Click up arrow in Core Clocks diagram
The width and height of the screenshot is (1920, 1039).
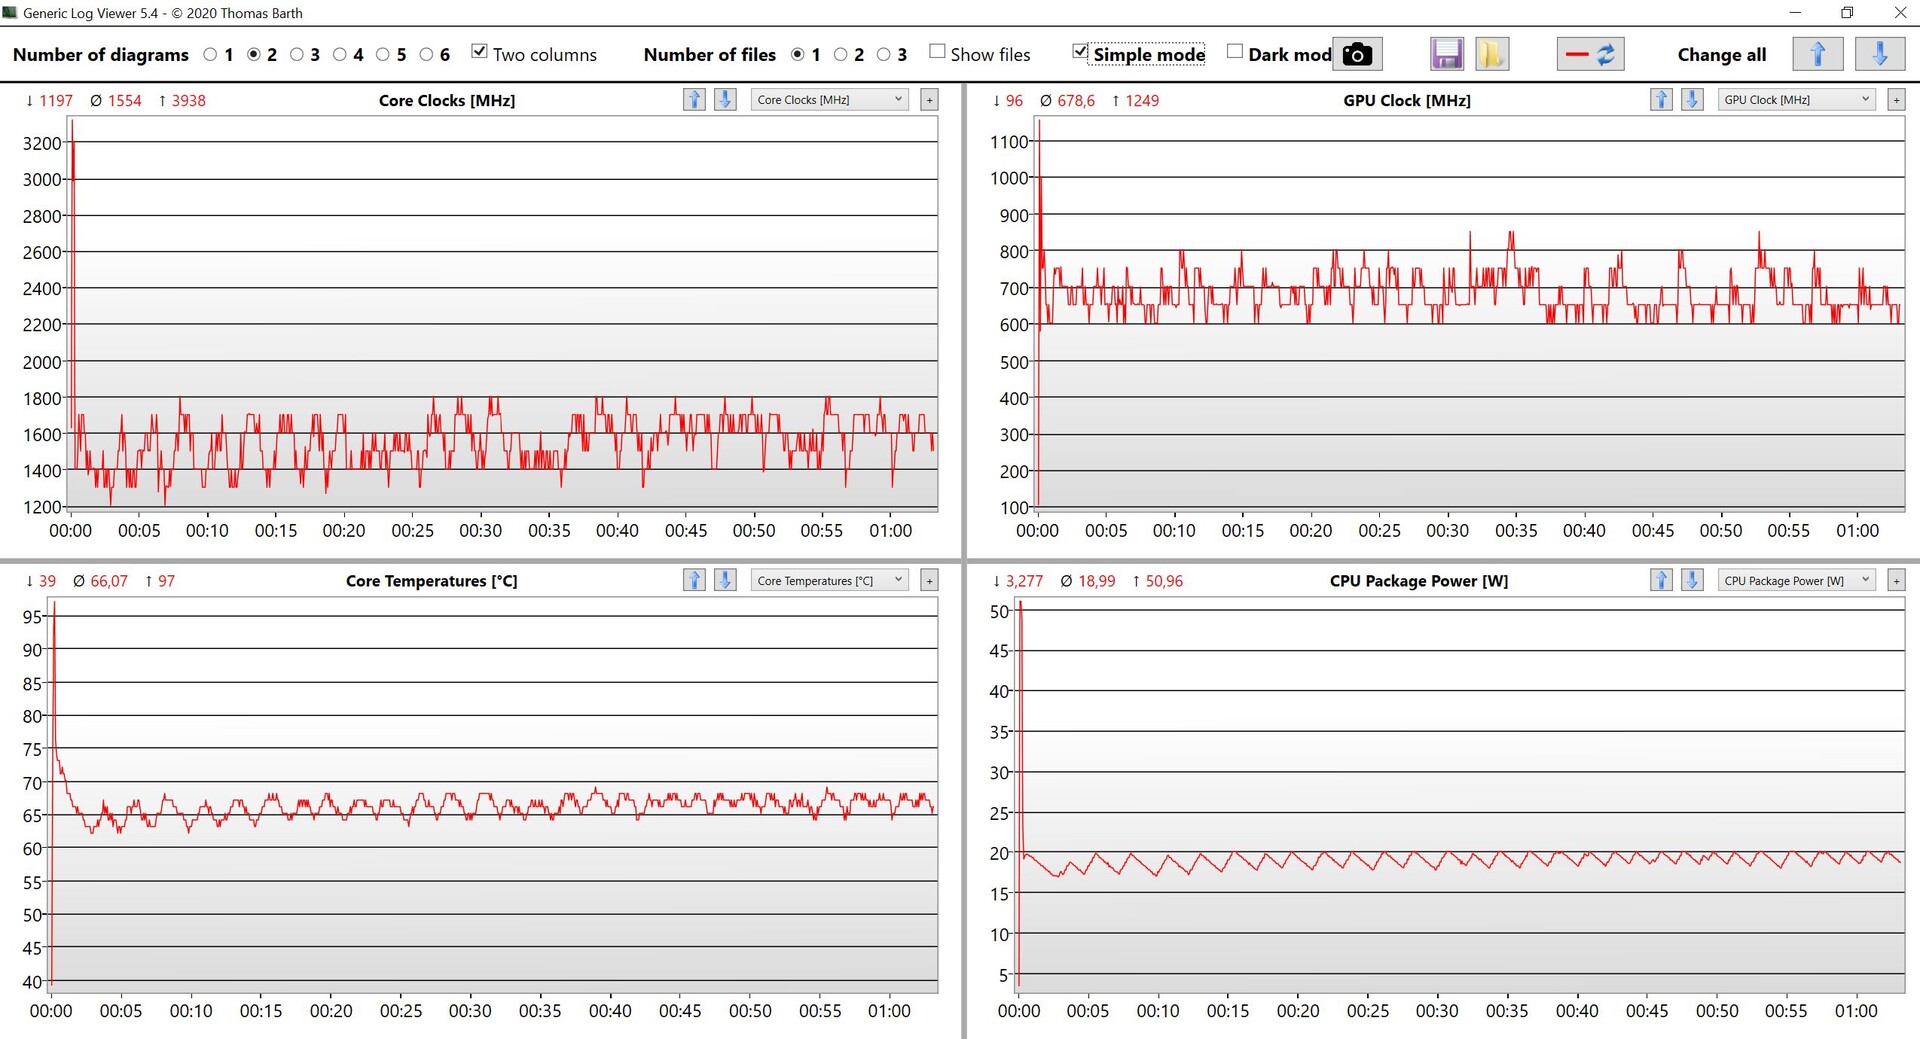[694, 100]
